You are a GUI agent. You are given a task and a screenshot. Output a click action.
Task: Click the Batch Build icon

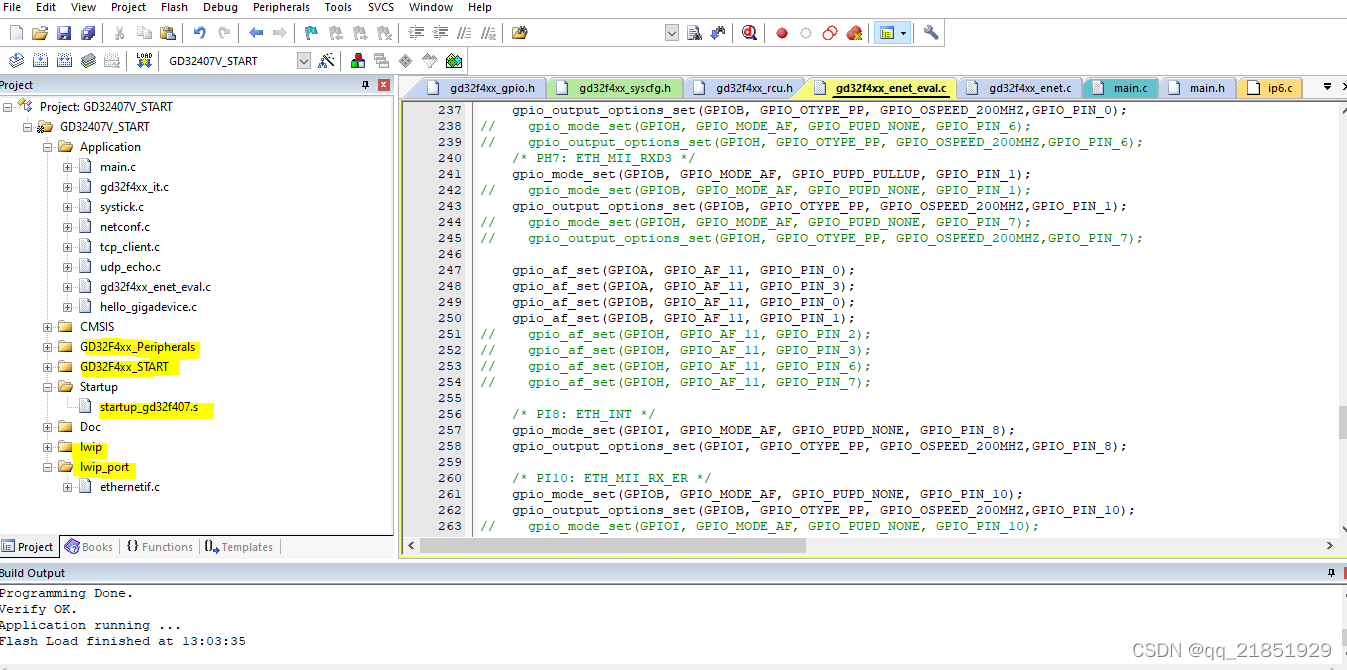tap(88, 61)
